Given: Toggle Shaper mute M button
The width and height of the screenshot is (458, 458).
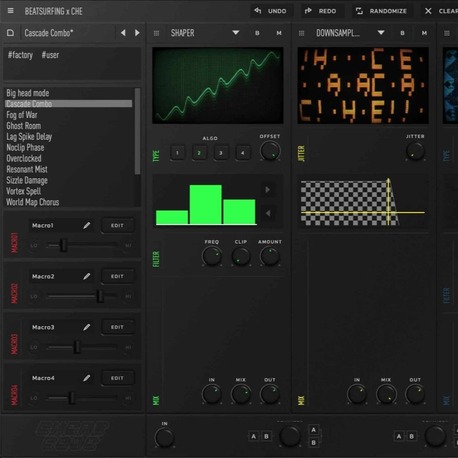Looking at the screenshot, I should click(279, 33).
